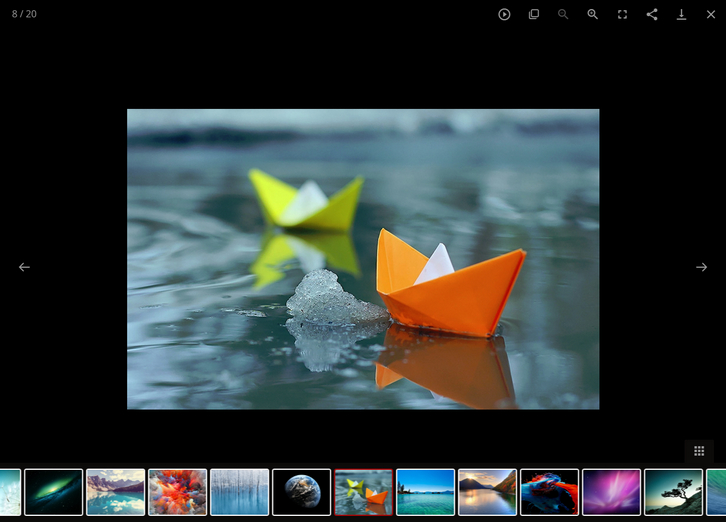Toggle the thumbnail strip grid button
Screen dimensions: 726x522
pyautogui.click(x=699, y=451)
